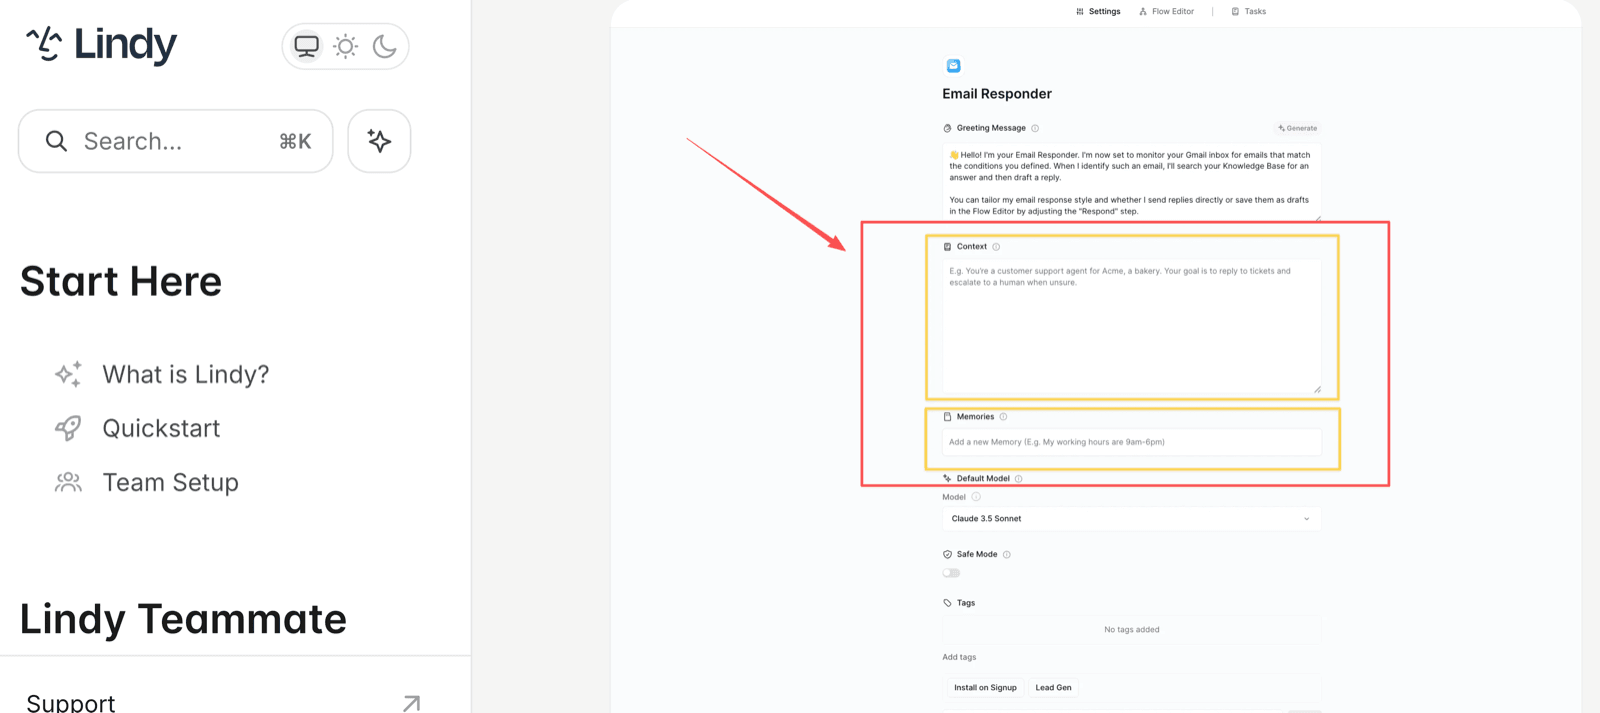Image resolution: width=1600 pixels, height=713 pixels.
Task: Open the Settings tab
Action: (1098, 12)
